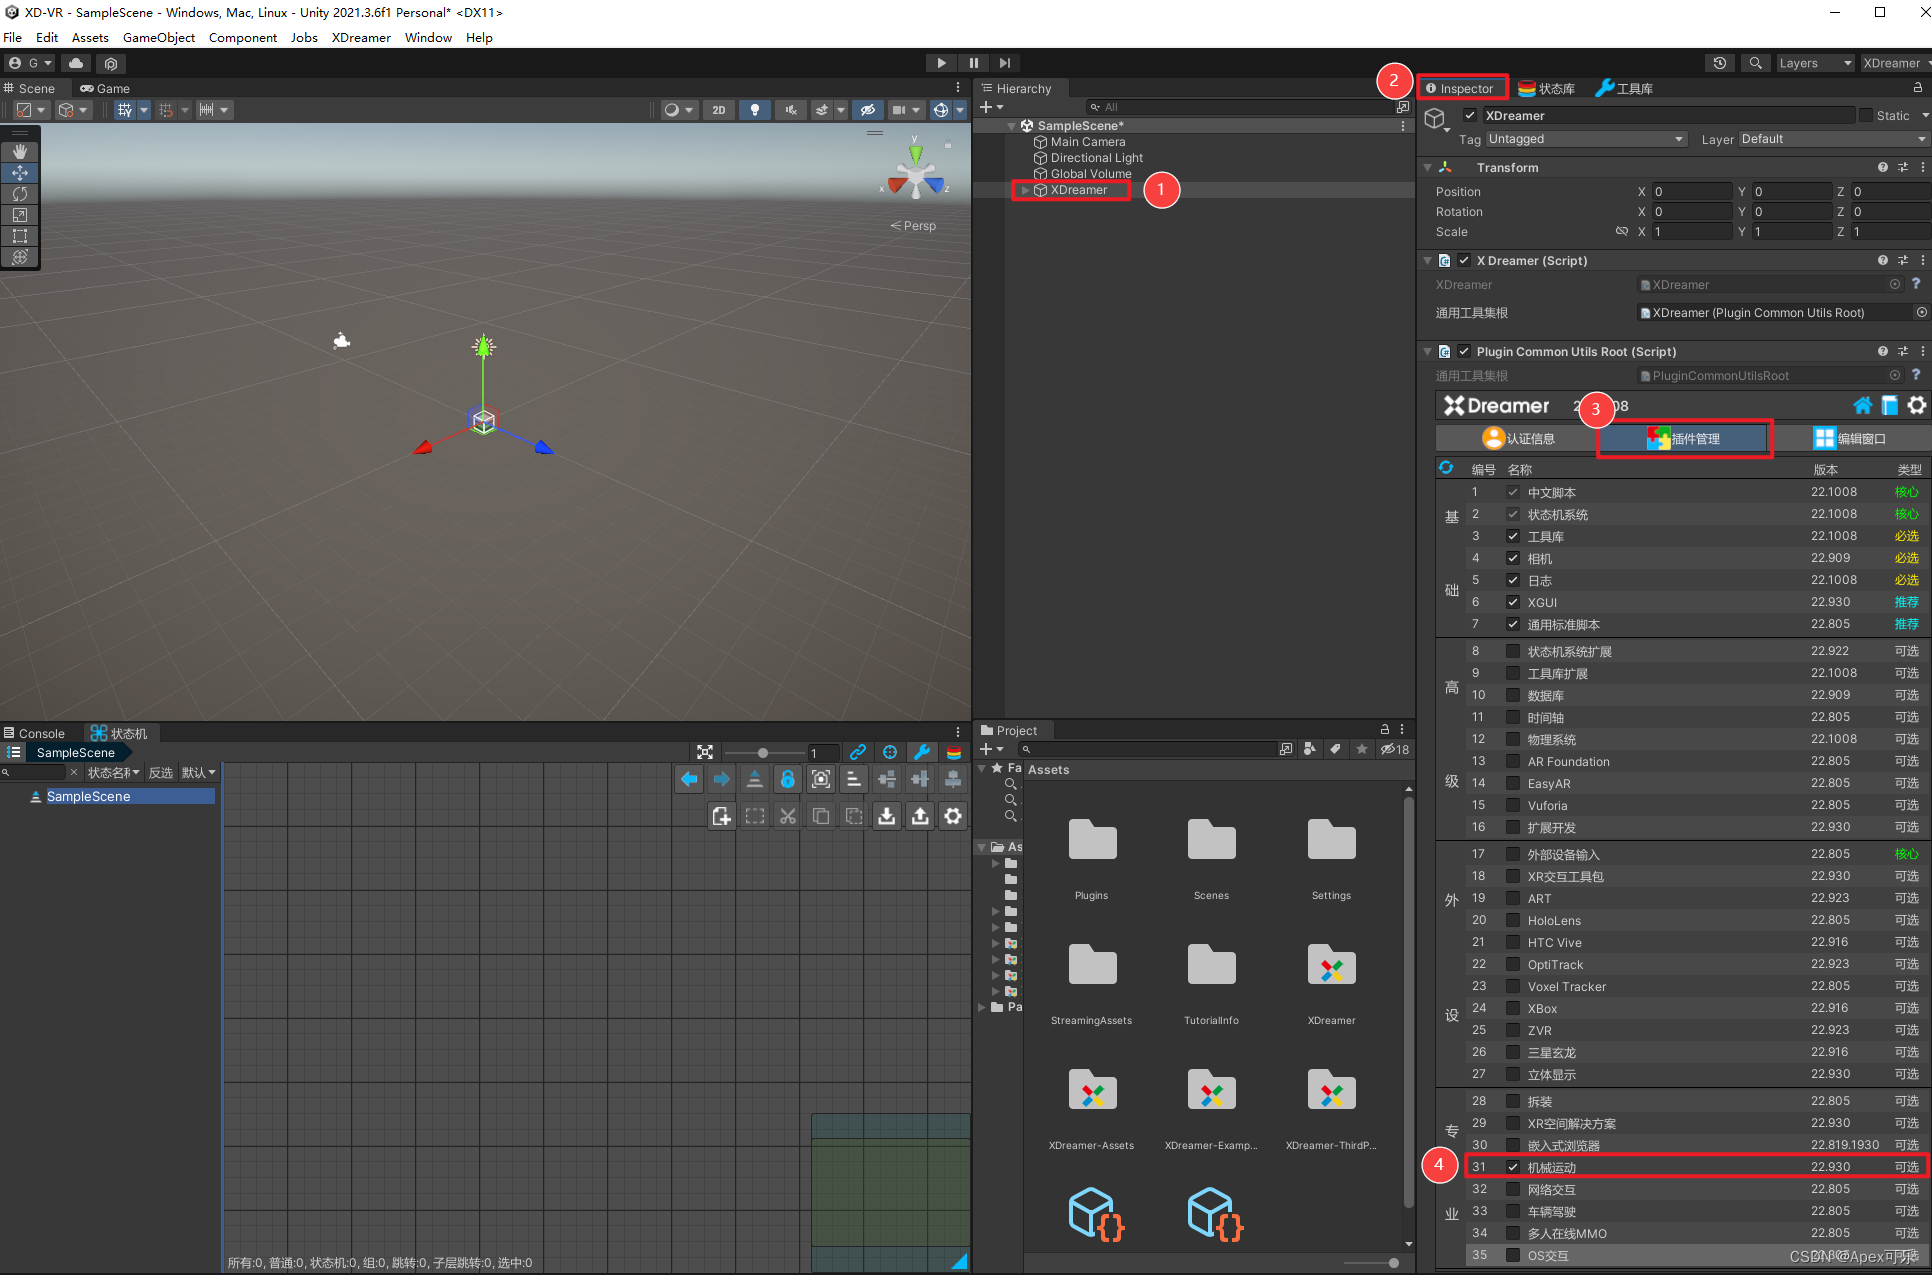This screenshot has width=1932, height=1275.
Task: Enable the 网络交互 plugin checkbox
Action: click(x=1513, y=1189)
